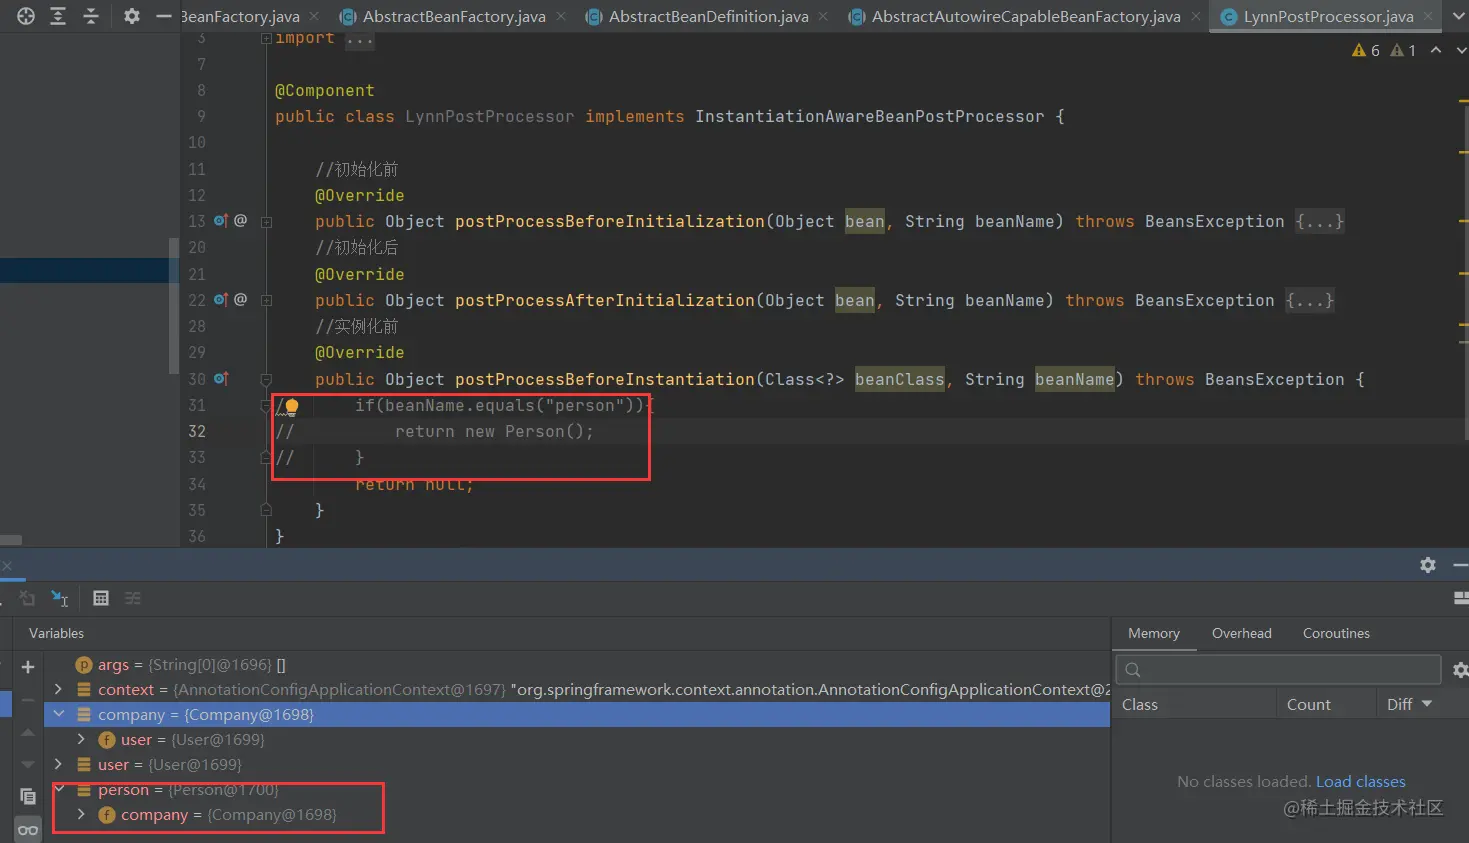The image size is (1469, 843).
Task: Toggle show watches glasses icon
Action: (28, 830)
